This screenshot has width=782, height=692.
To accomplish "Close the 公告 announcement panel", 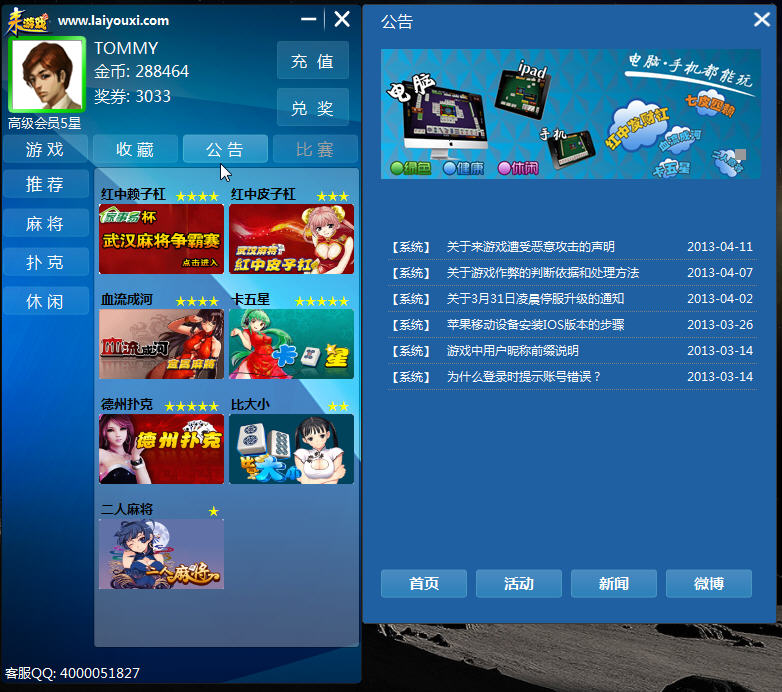I will [760, 20].
